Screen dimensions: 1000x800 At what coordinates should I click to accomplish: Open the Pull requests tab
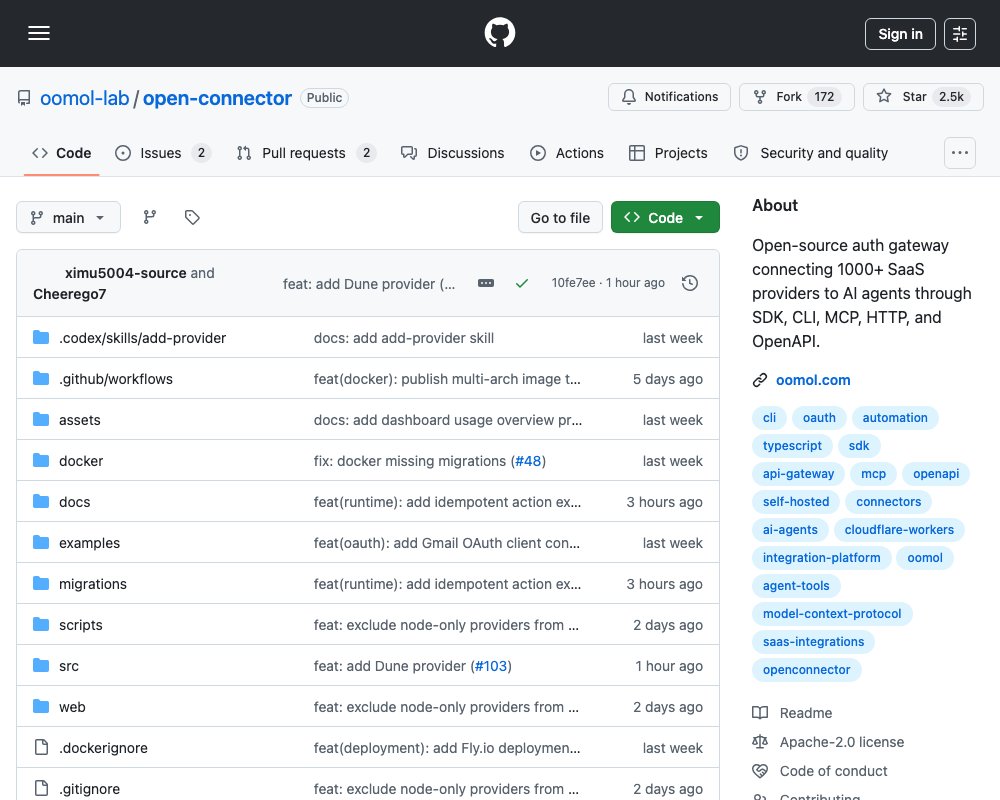point(306,153)
